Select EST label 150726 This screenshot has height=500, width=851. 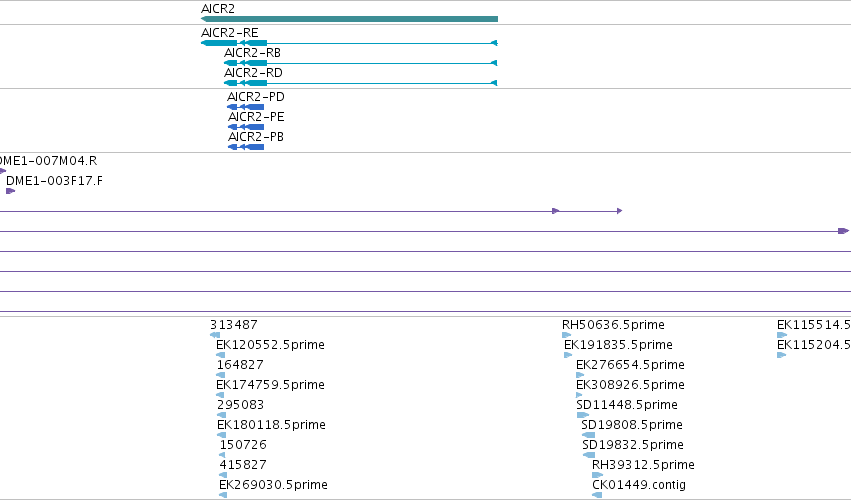pyautogui.click(x=243, y=445)
